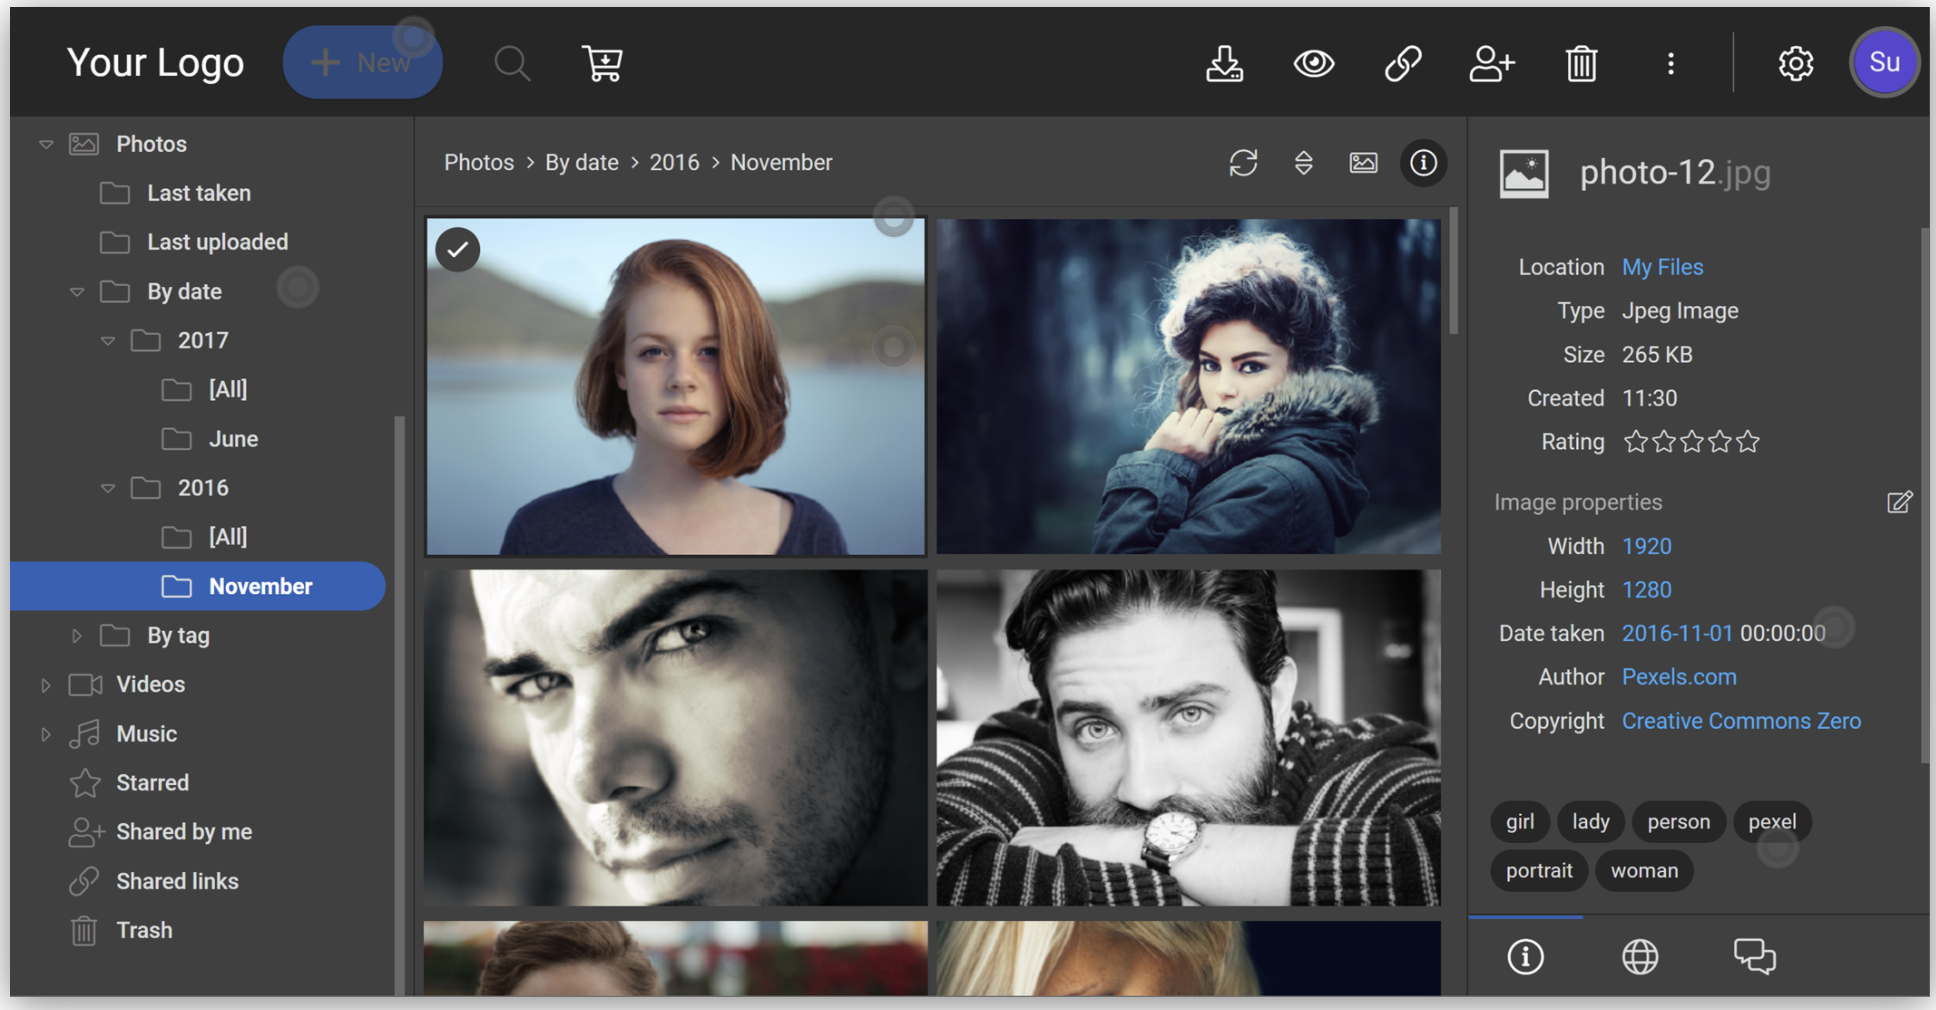The image size is (1936, 1010).
Task: Uncheck the selected red-haired woman photo
Action: (458, 250)
